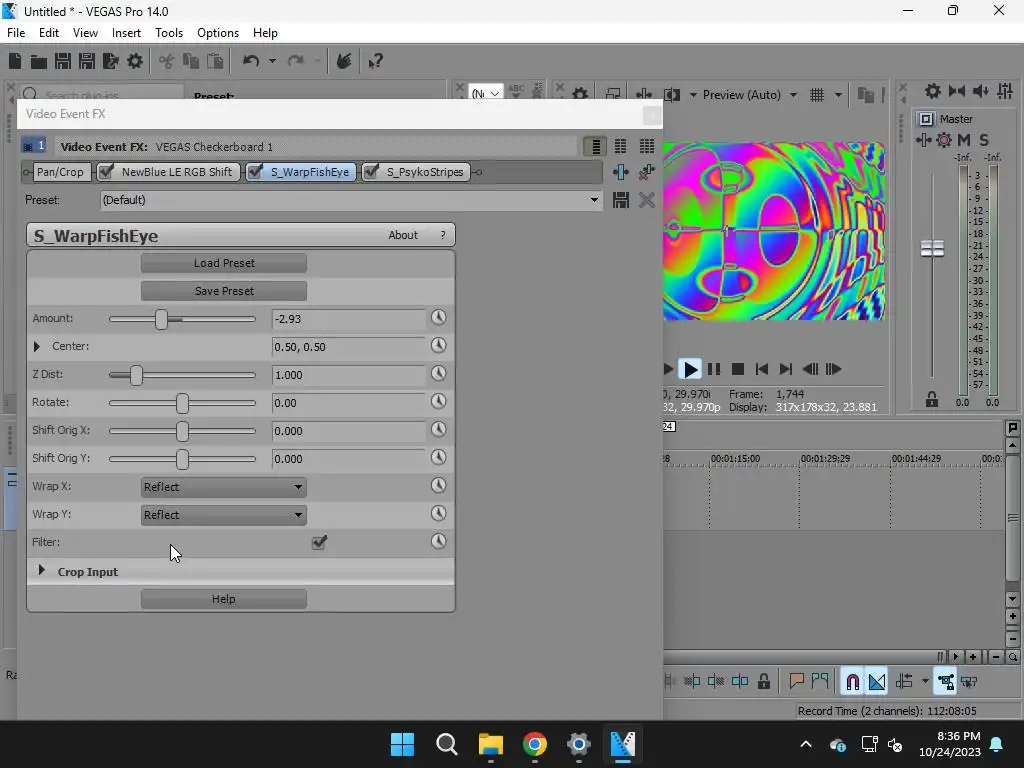Click the Z Dist slider handle
Viewport: 1024px width, 768px height.
point(136,375)
